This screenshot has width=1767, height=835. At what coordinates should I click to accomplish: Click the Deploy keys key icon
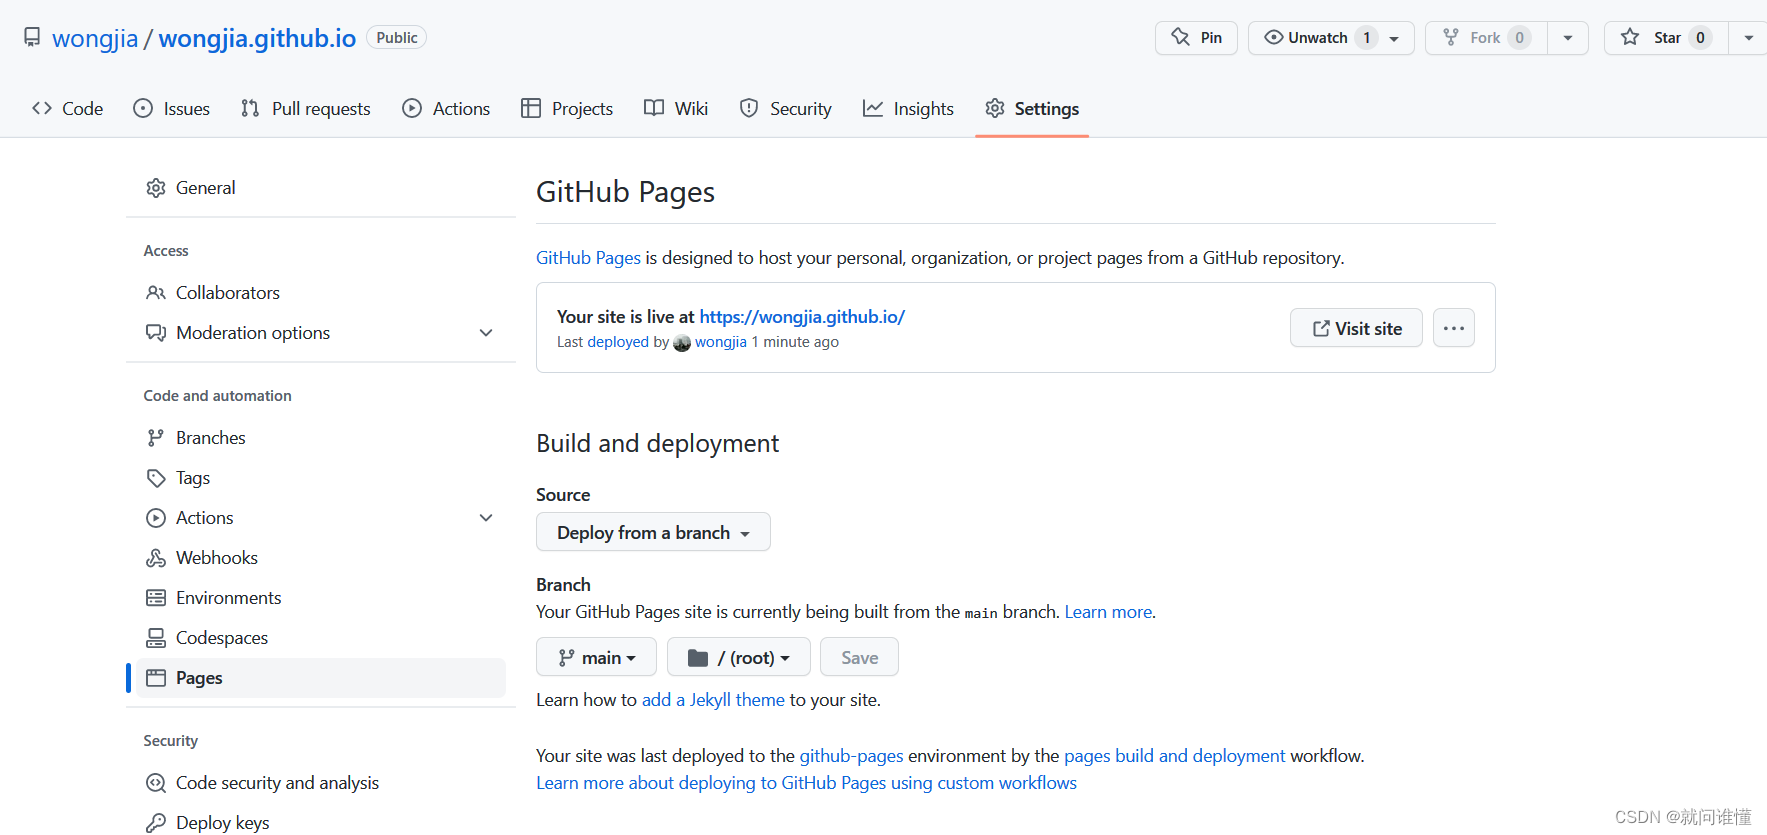[x=156, y=823]
